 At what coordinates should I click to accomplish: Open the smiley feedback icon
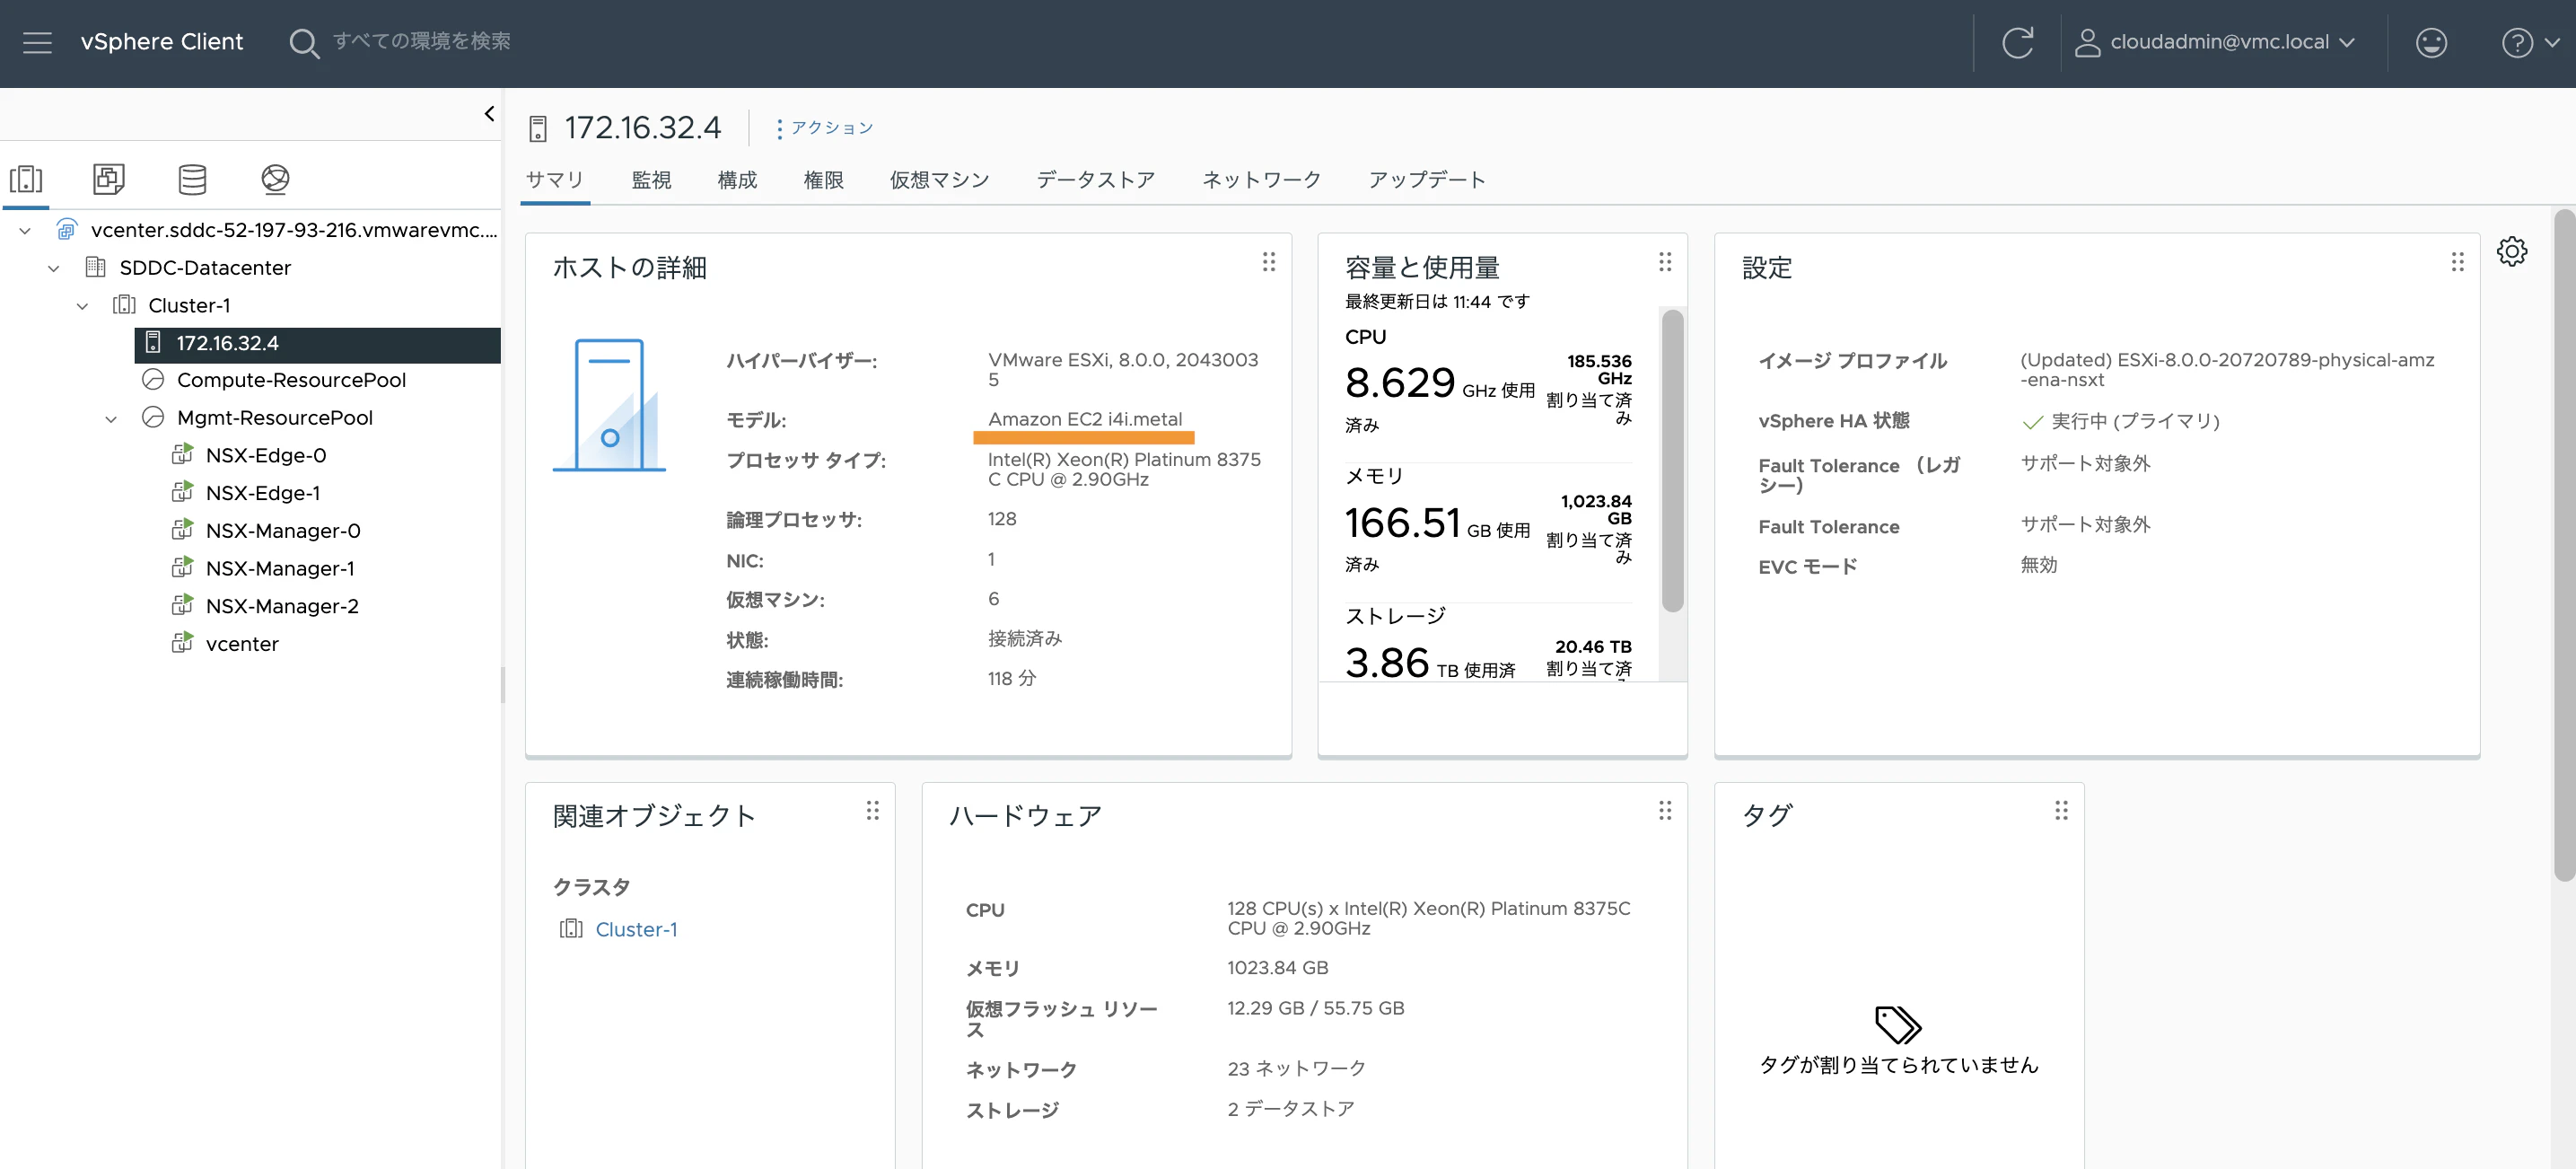[2431, 42]
